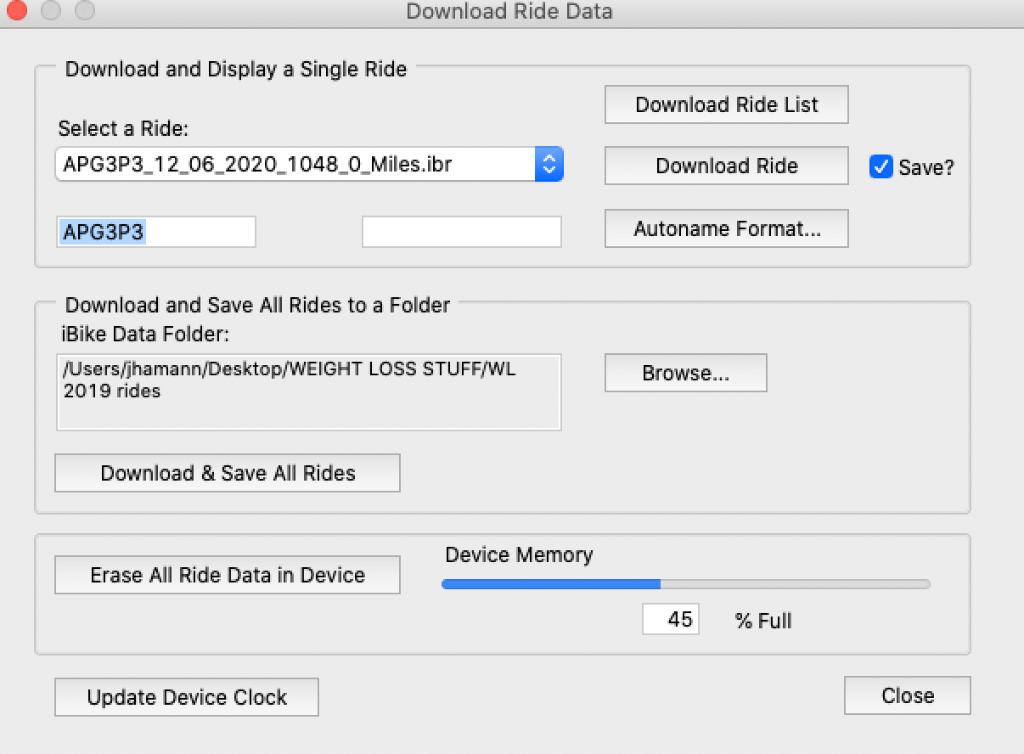Click the Download Ride List button
The width and height of the screenshot is (1024, 754).
[726, 105]
